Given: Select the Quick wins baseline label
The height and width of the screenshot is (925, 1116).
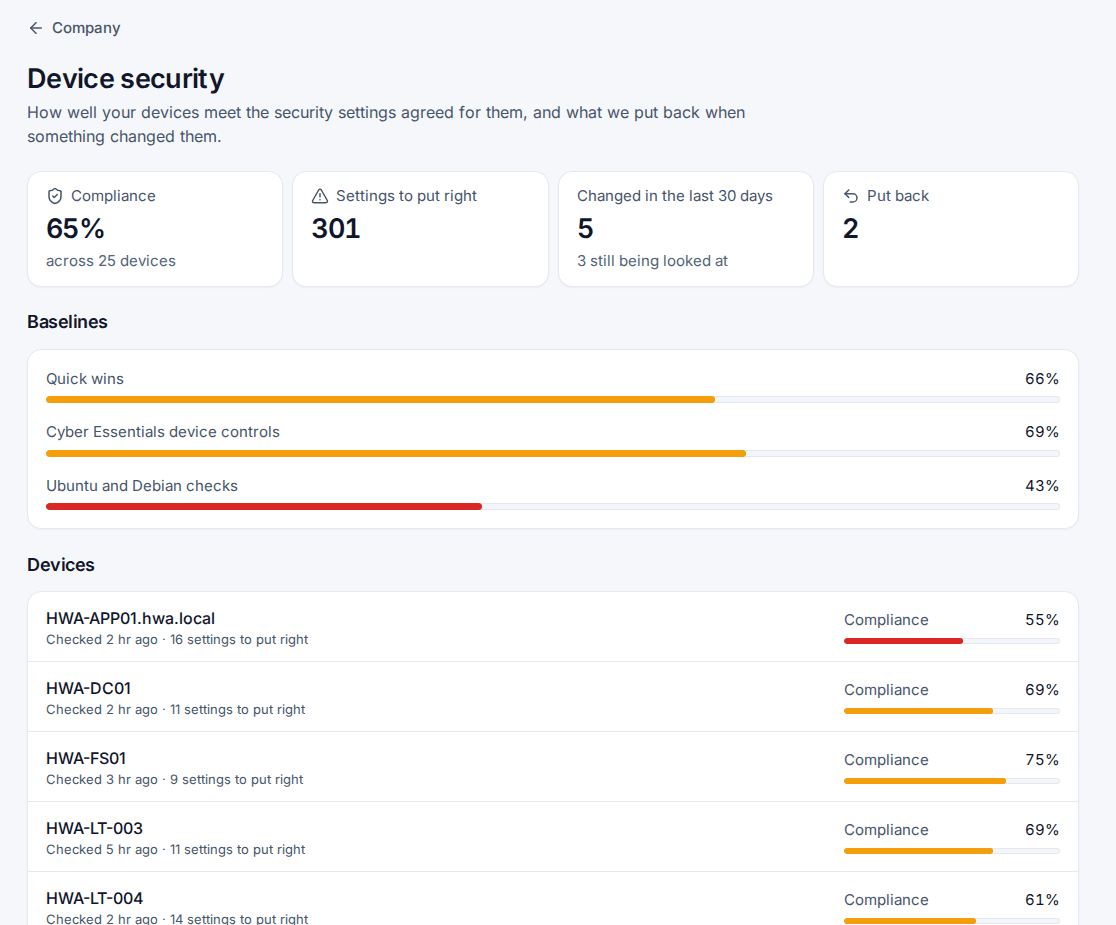Looking at the screenshot, I should click(85, 379).
